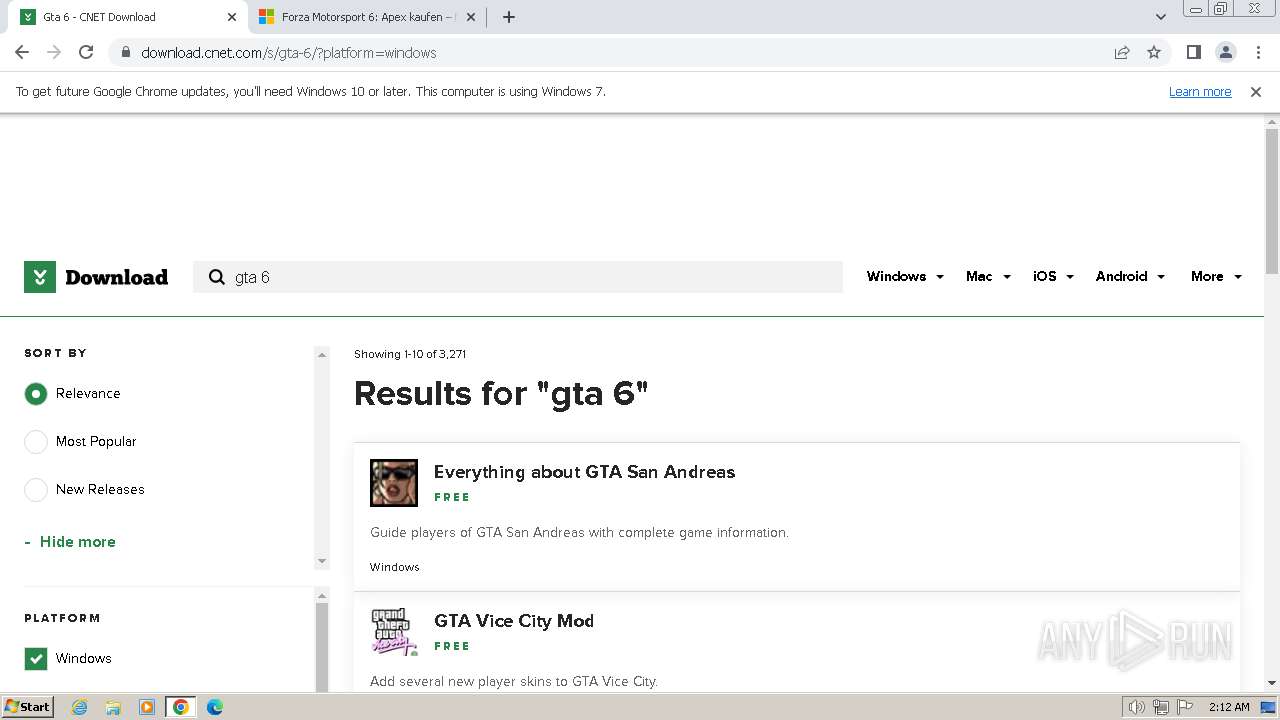Image resolution: width=1280 pixels, height=720 pixels.
Task: Click FREE label under GTA San Andreas
Action: tap(452, 497)
